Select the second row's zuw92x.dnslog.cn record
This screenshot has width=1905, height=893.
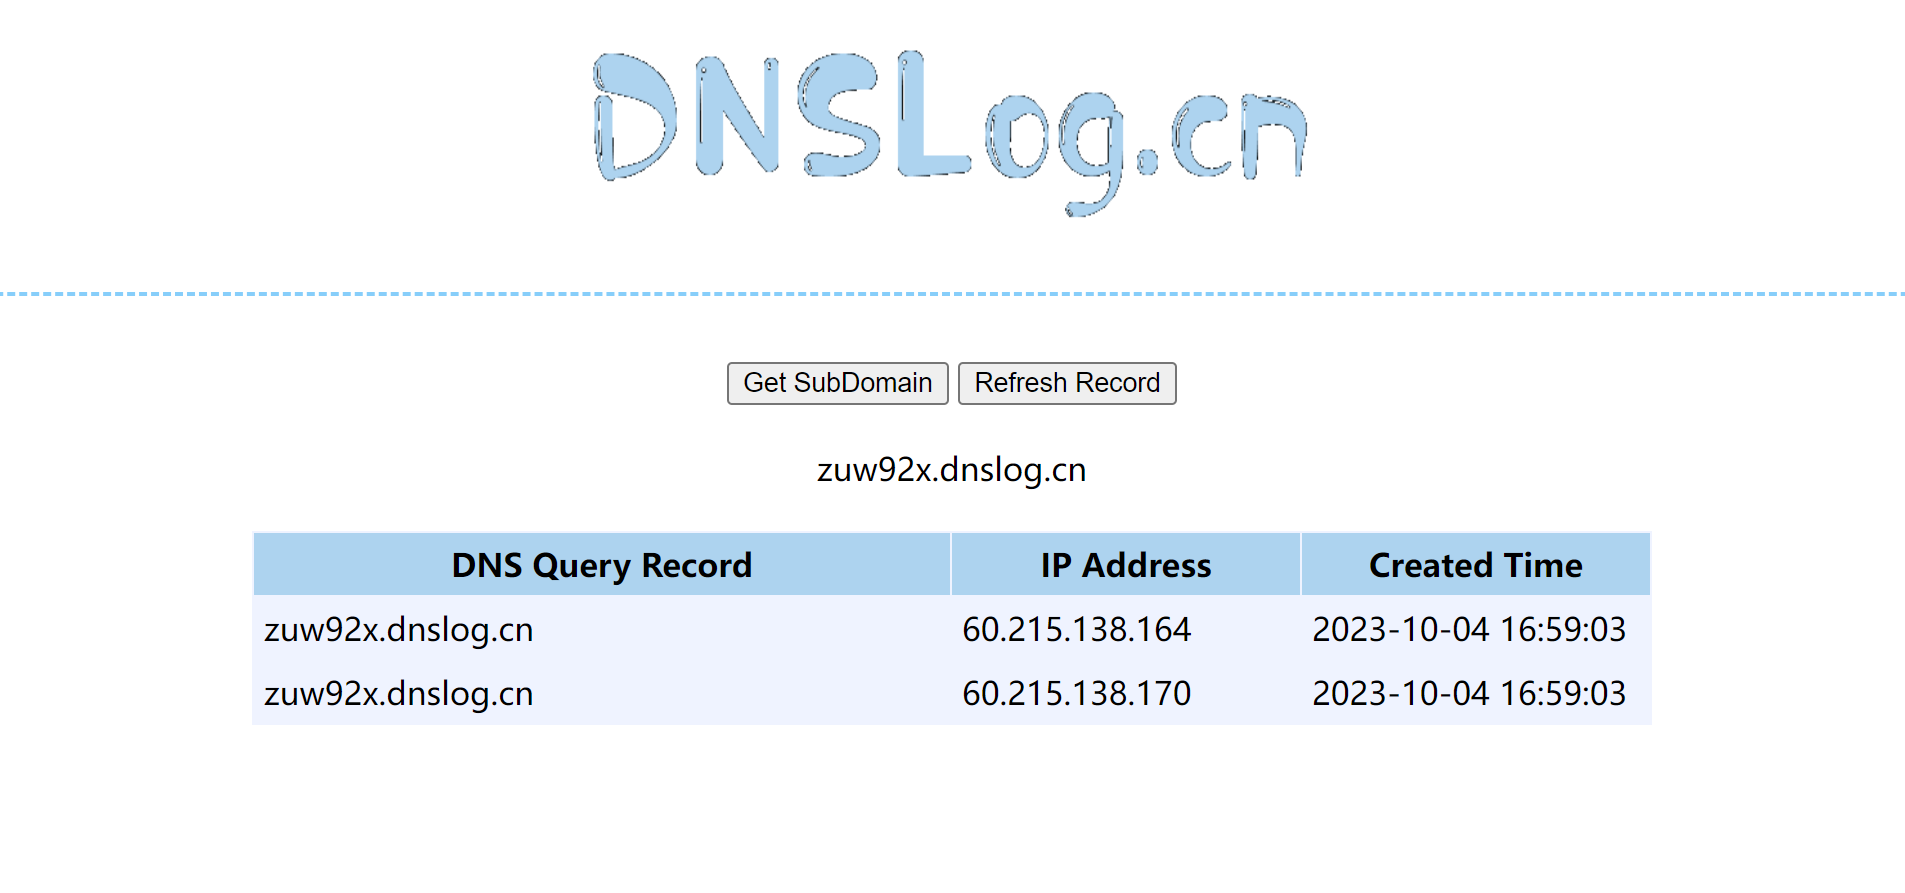(x=398, y=694)
